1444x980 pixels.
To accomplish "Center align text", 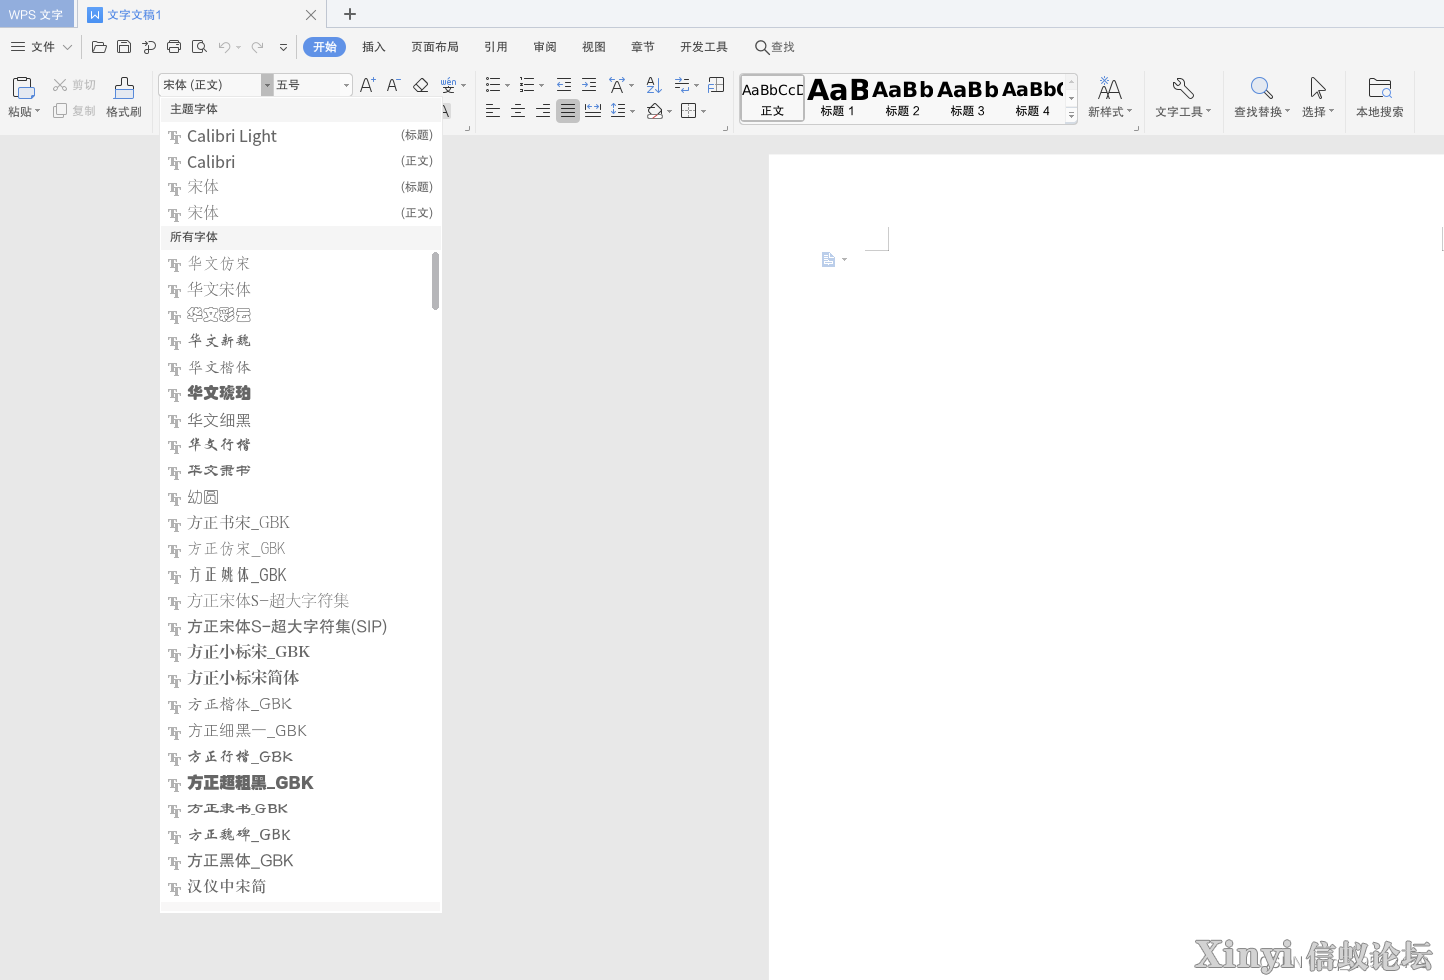I will click(518, 111).
